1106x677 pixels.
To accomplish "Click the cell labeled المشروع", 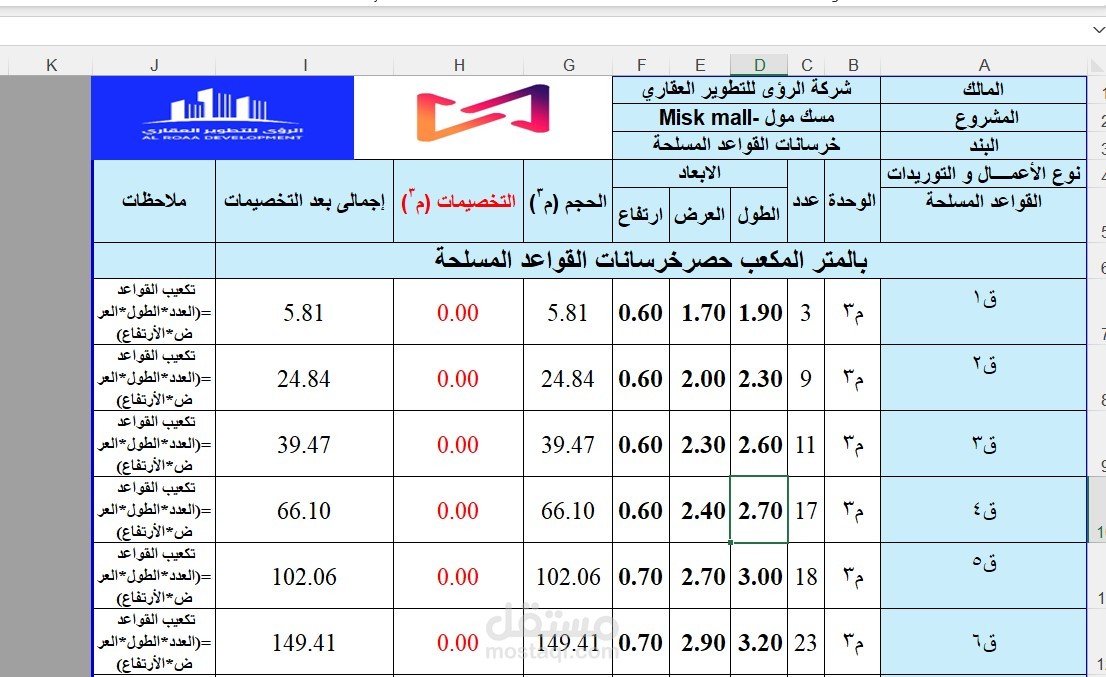I will click(x=984, y=117).
